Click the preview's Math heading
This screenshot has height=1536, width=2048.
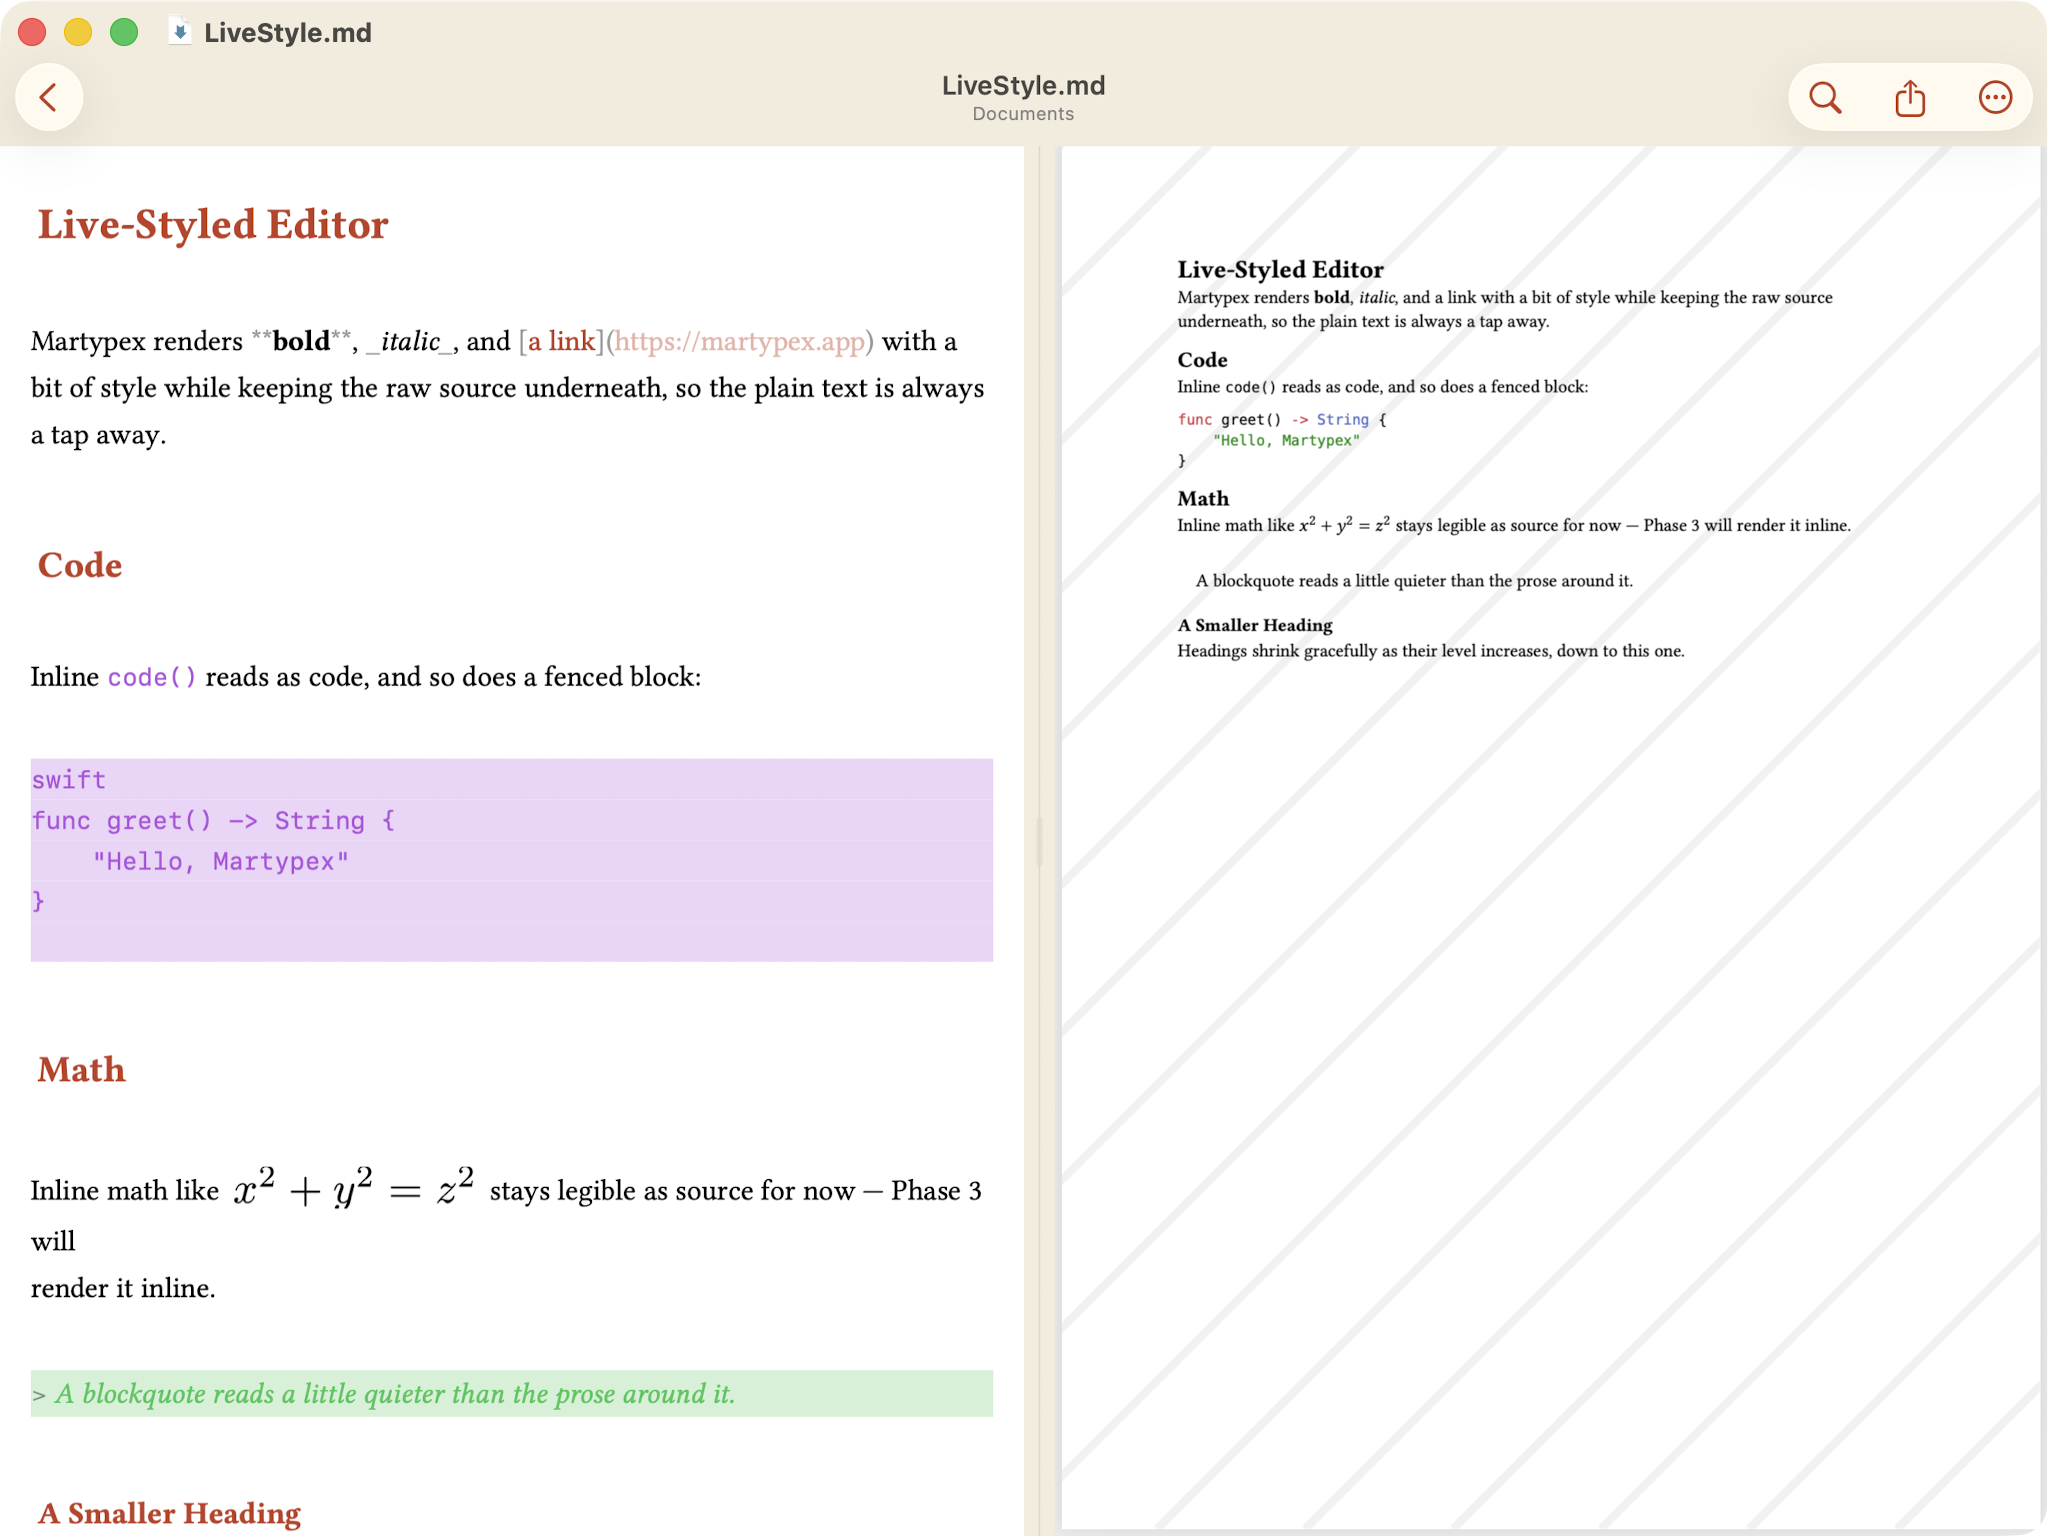pyautogui.click(x=1203, y=498)
